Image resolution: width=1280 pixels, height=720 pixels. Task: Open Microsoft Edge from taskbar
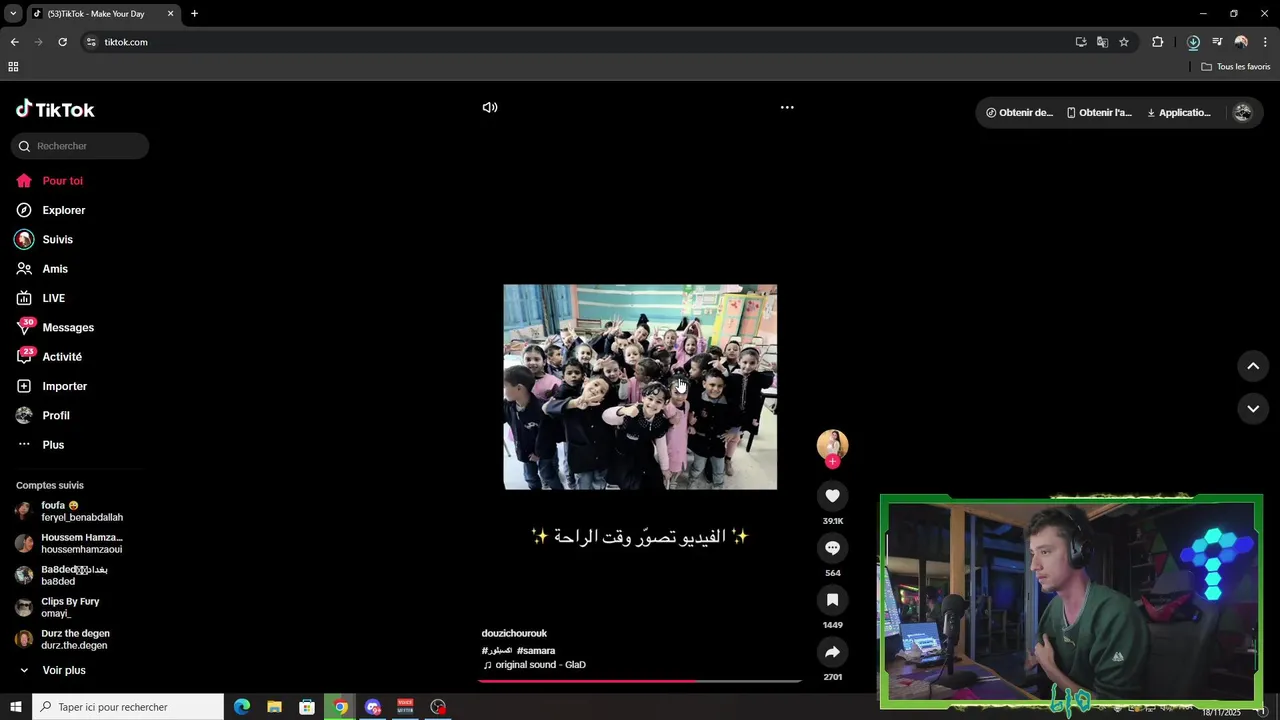(x=242, y=707)
